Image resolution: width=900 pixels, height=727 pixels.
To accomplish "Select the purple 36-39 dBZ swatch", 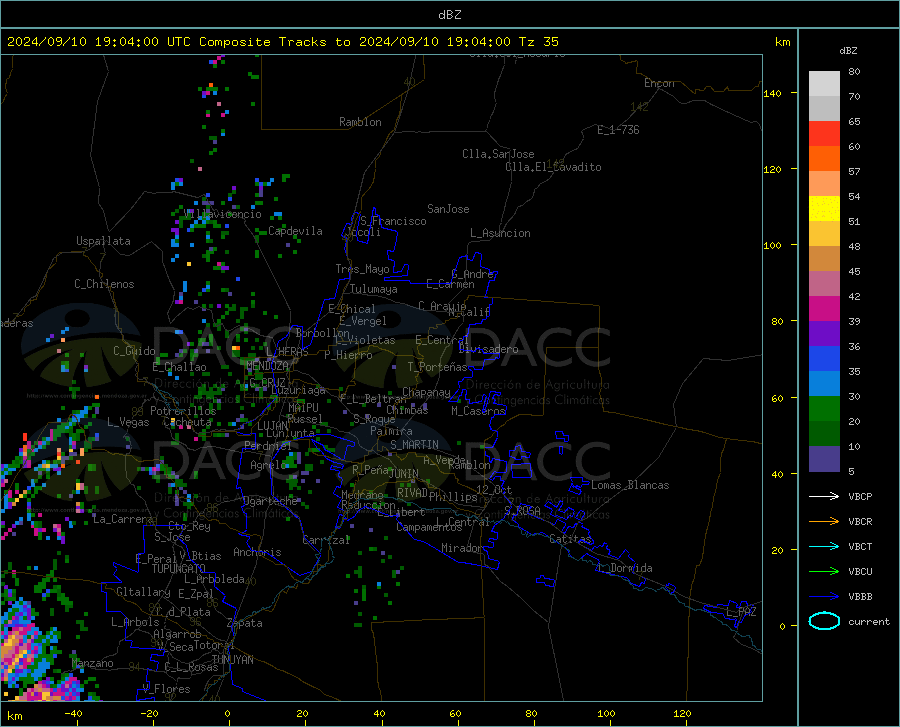I will coord(824,334).
